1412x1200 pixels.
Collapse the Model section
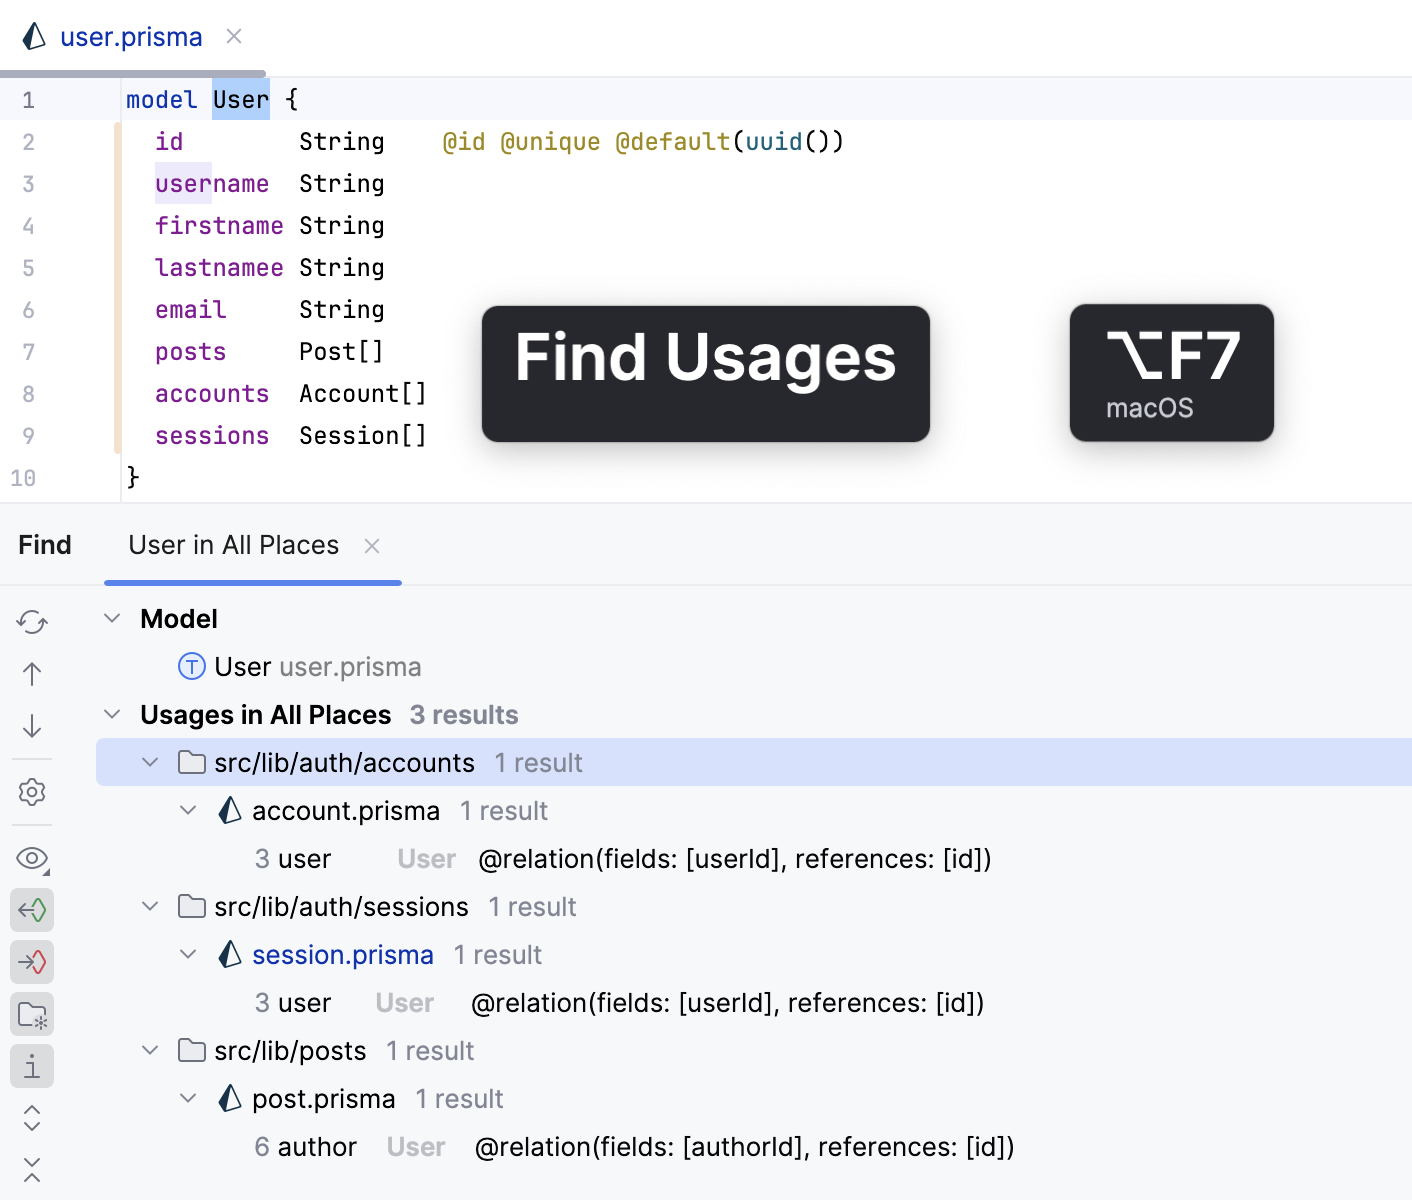click(112, 618)
